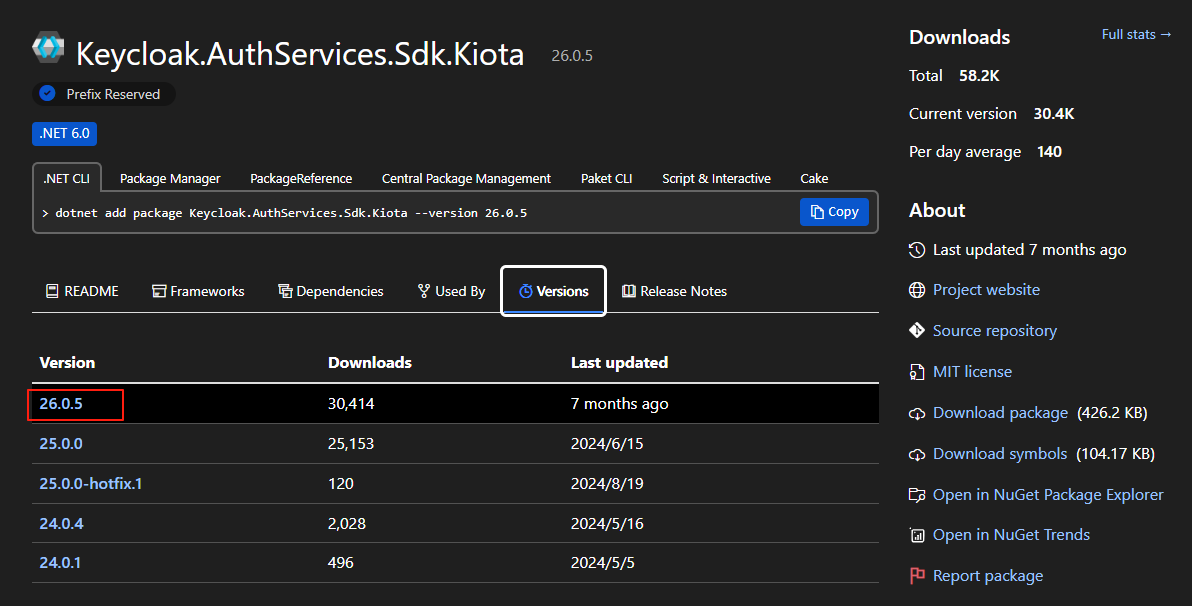
Task: Open the Frameworks tab
Action: coord(198,291)
